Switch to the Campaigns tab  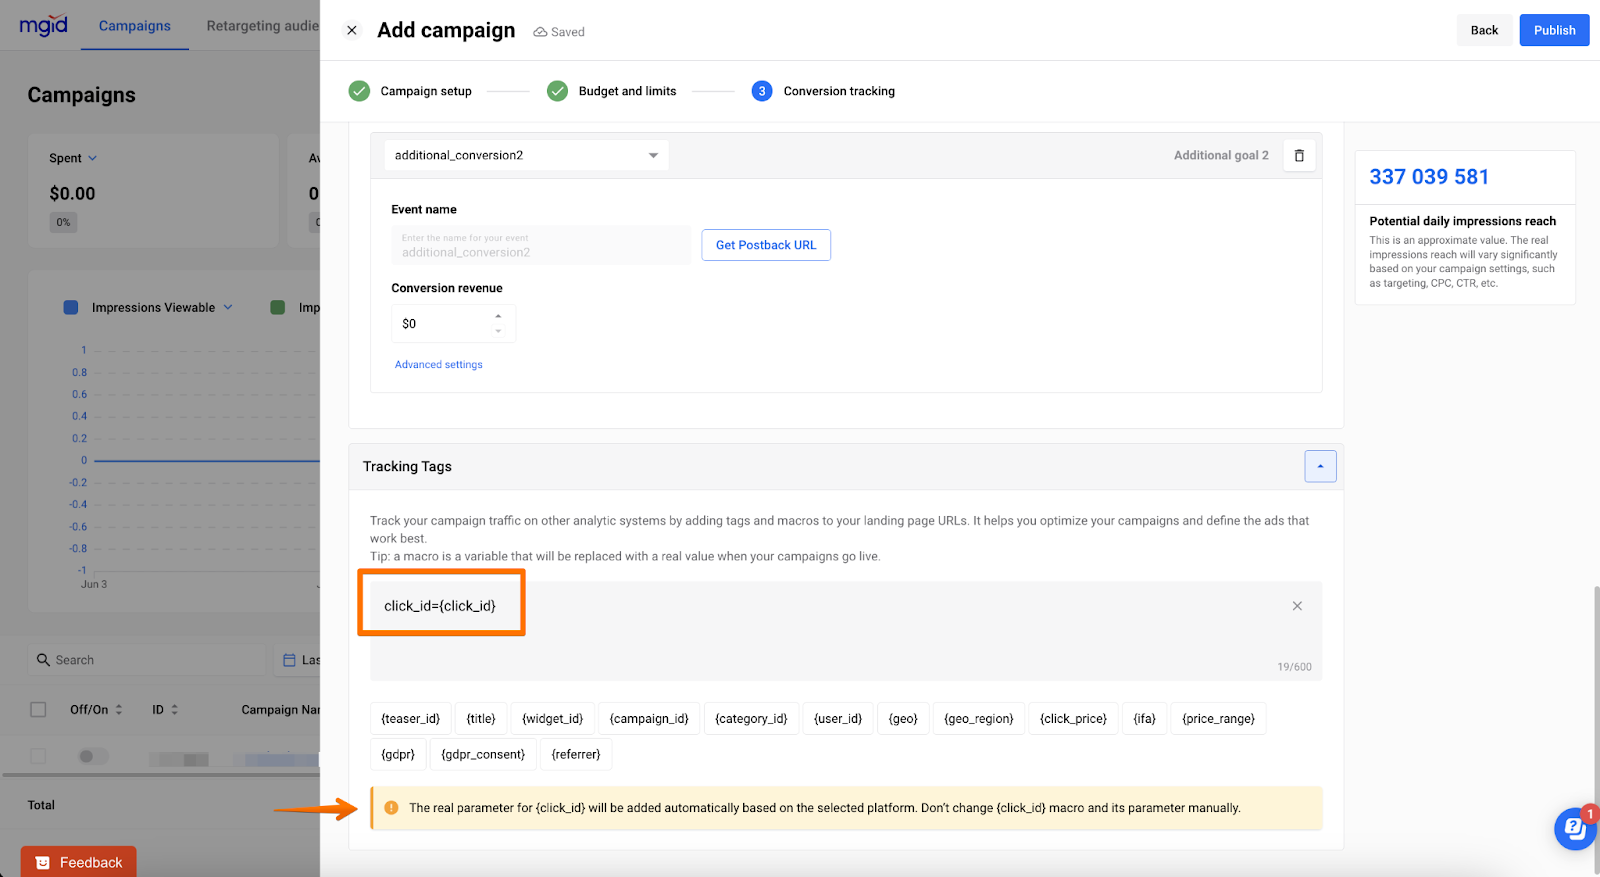pos(134,26)
